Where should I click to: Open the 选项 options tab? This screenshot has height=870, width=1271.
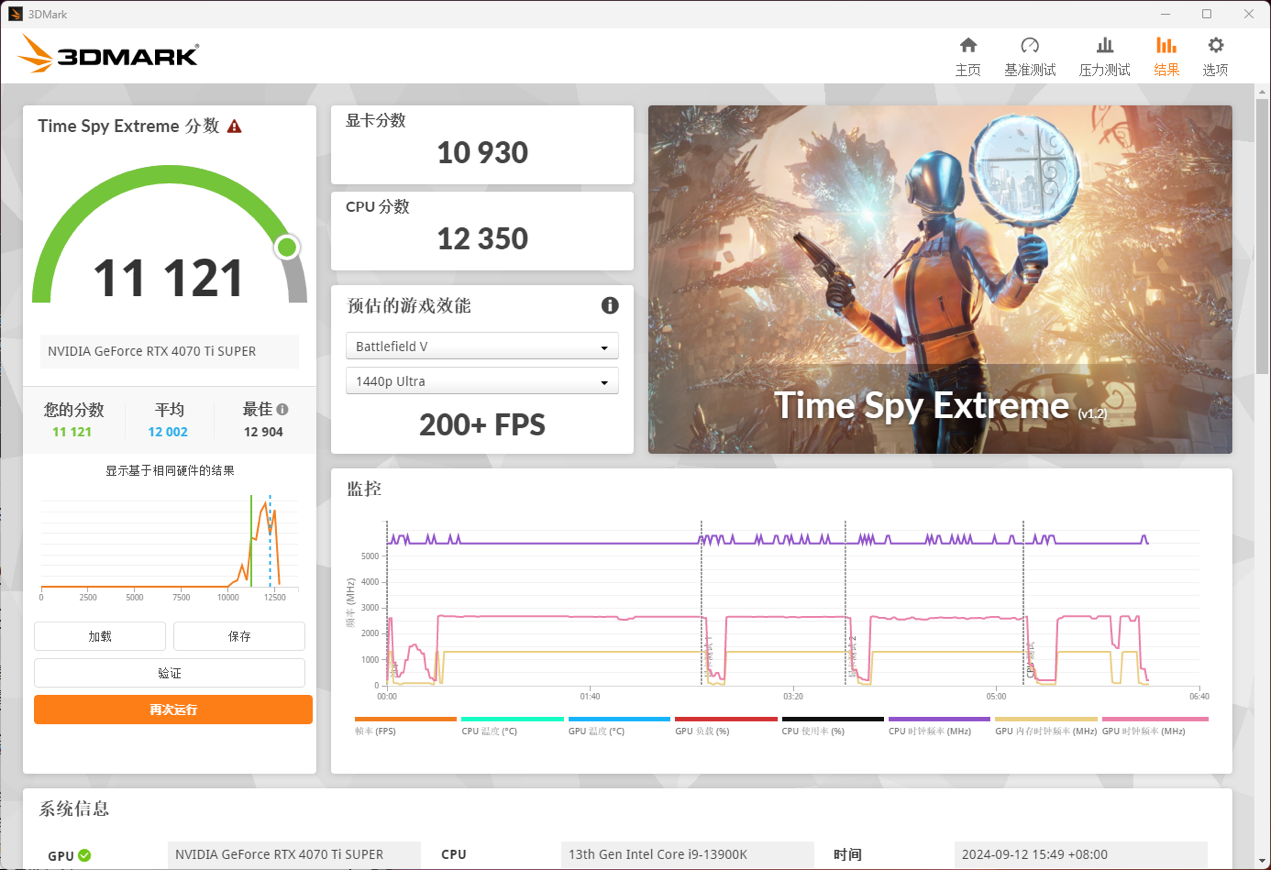click(x=1215, y=57)
